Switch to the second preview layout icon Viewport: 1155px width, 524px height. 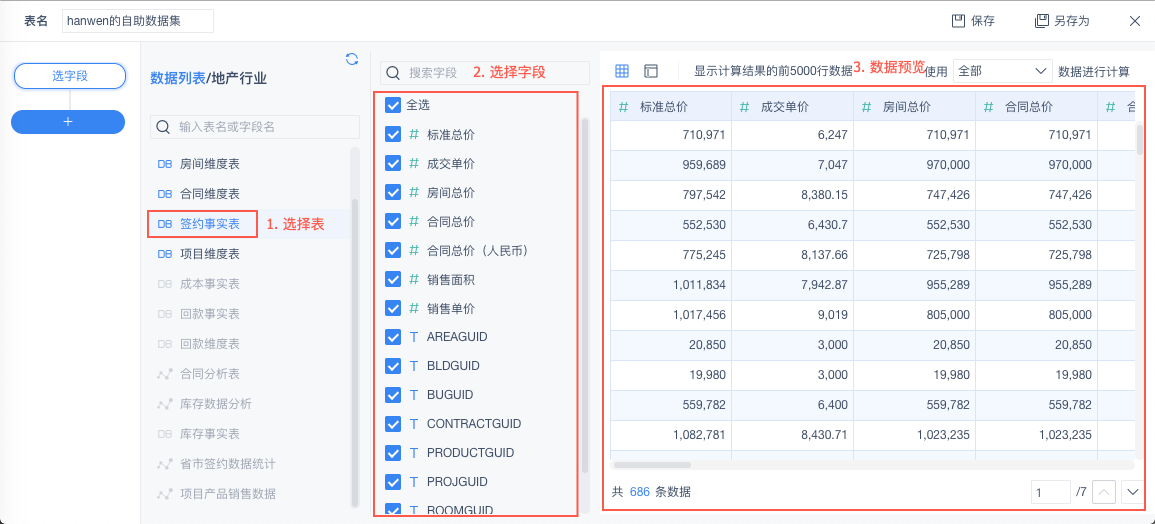[x=651, y=71]
